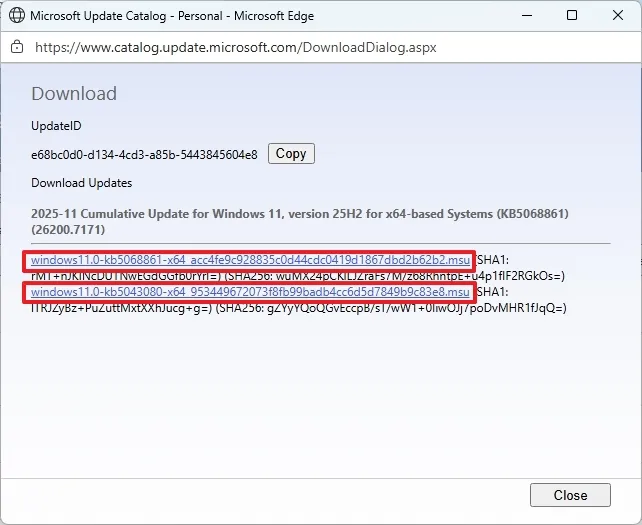Click the Microsoft Update Catalog window title text
642x525 pixels.
(x=172, y=16)
